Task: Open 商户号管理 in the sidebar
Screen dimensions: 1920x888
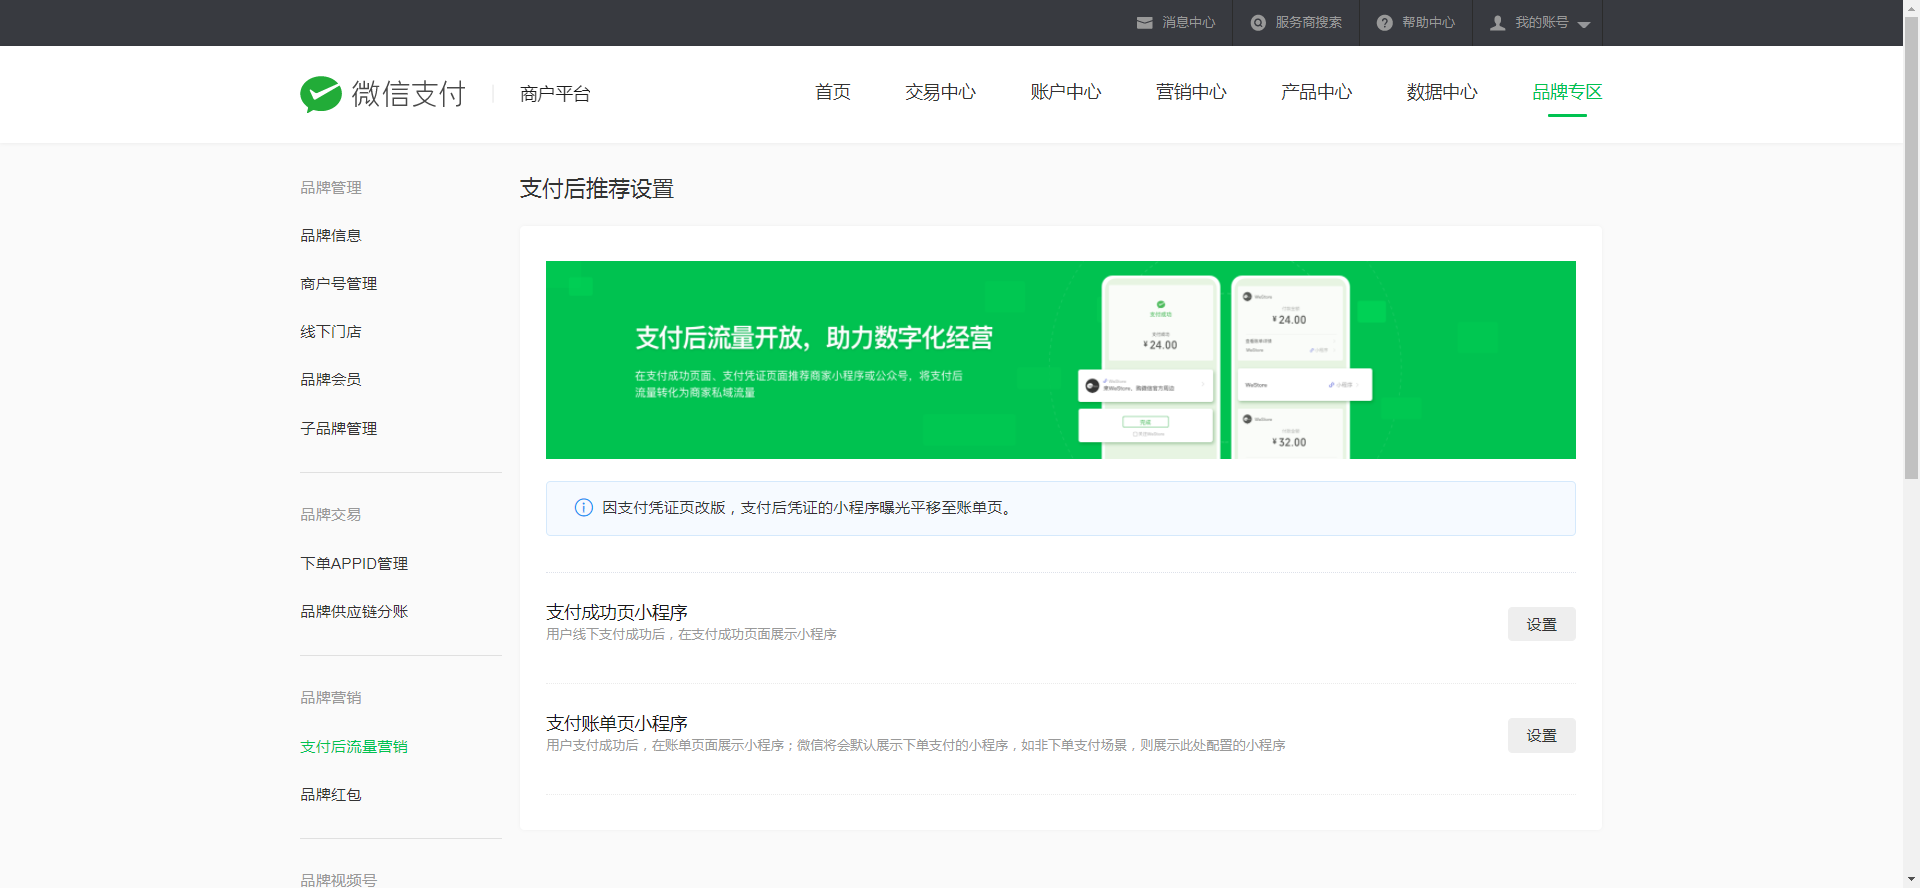Action: pos(339,284)
